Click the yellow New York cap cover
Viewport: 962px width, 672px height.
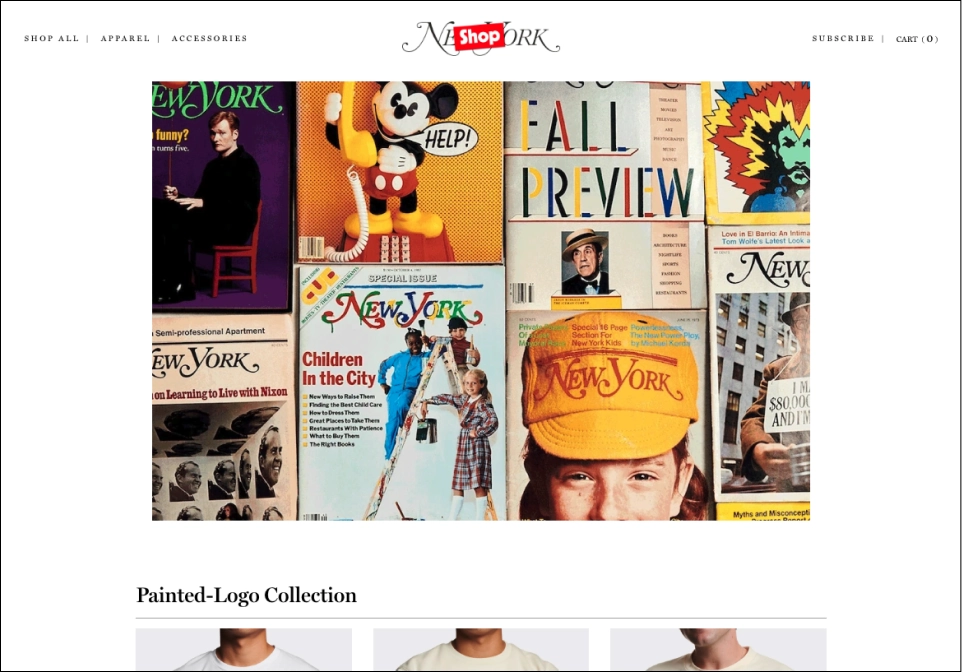[607, 415]
